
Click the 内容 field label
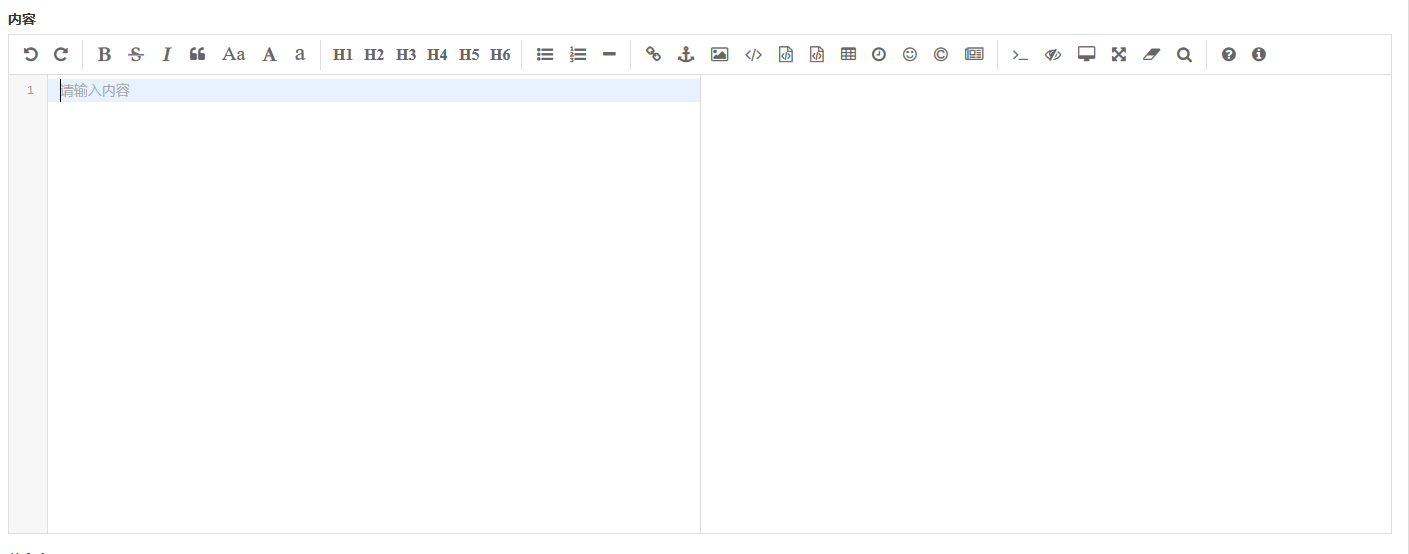[22, 19]
